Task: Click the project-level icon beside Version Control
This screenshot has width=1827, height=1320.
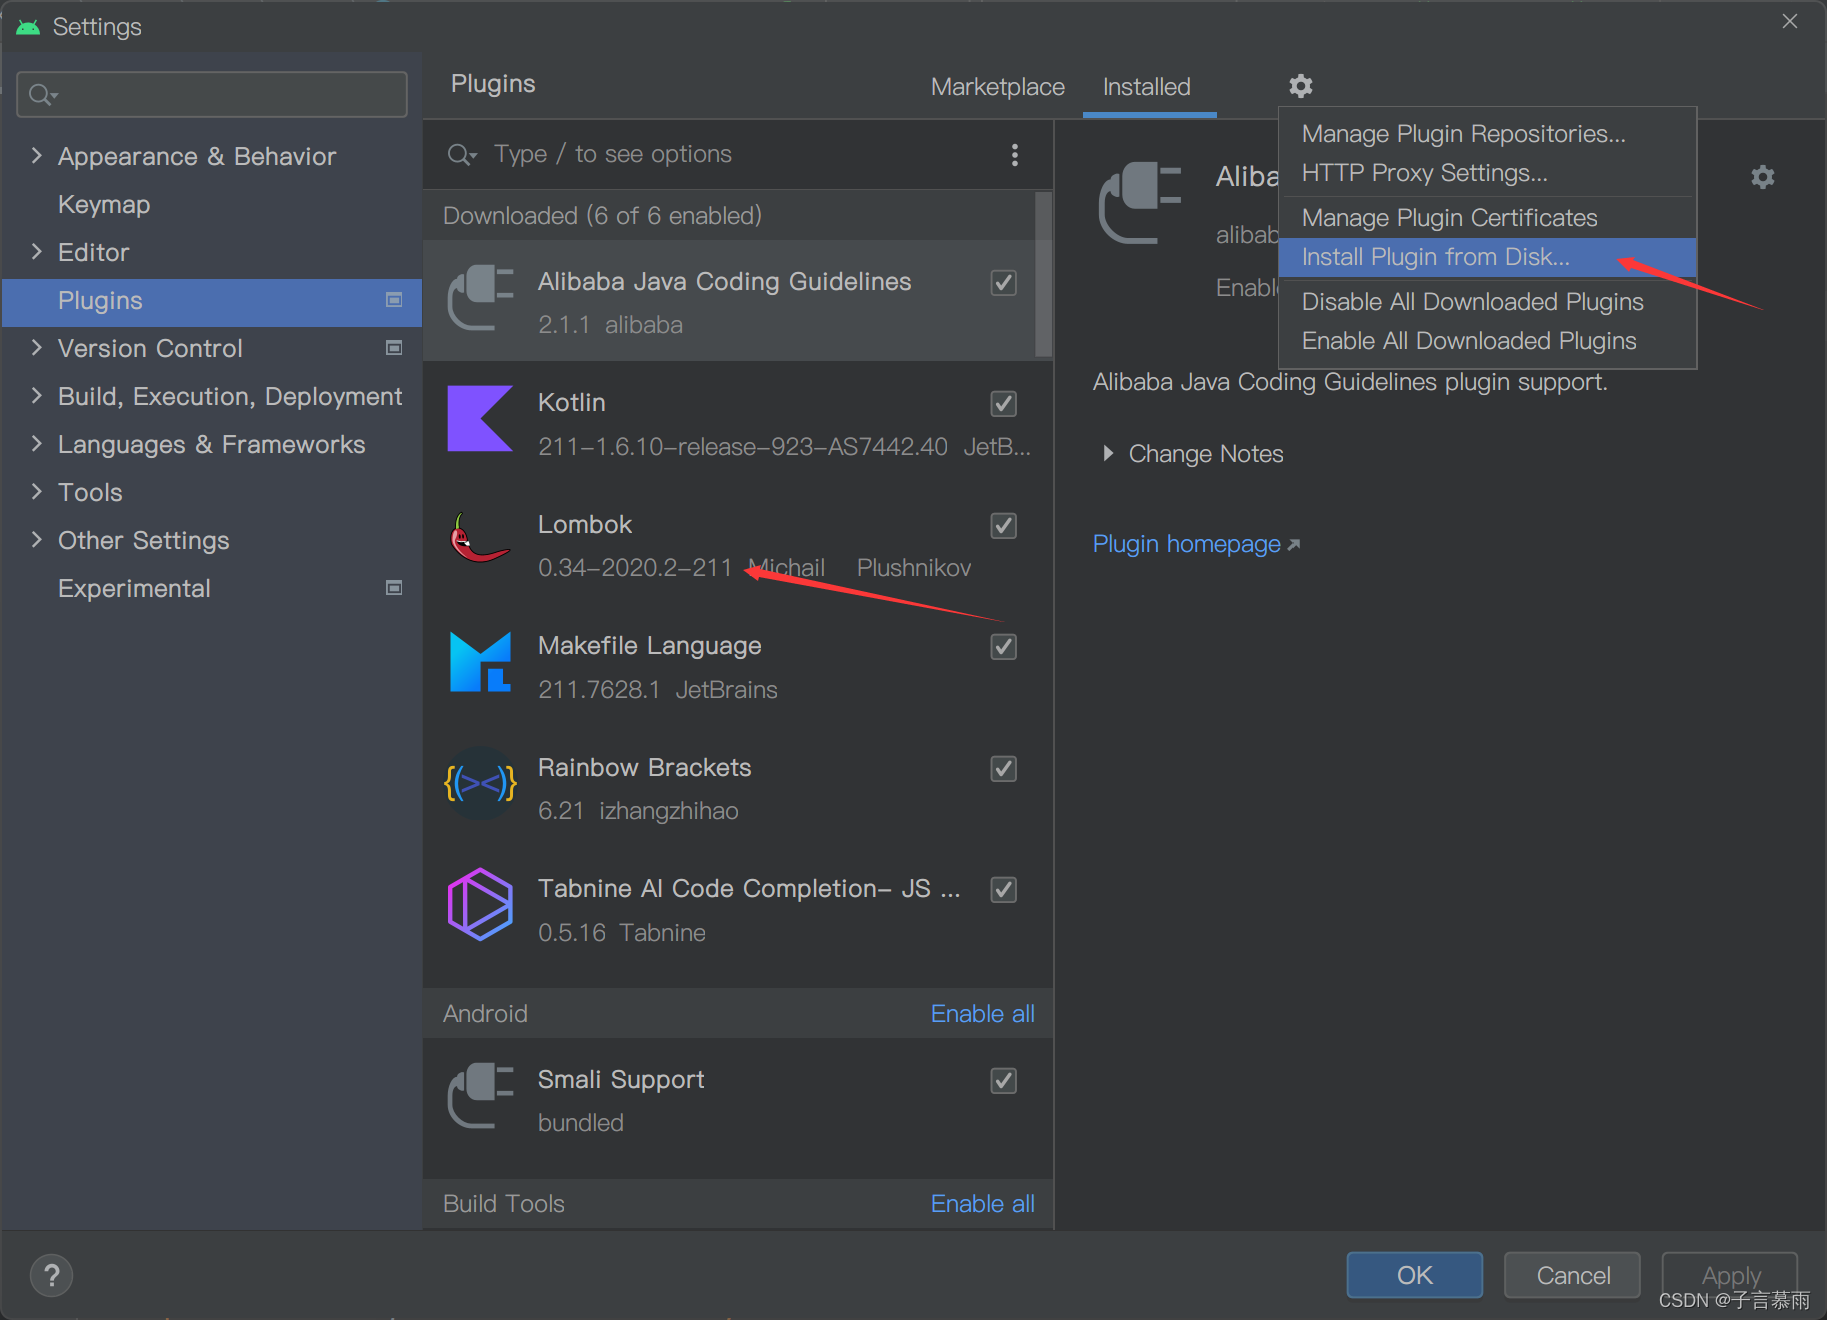Action: [x=394, y=348]
